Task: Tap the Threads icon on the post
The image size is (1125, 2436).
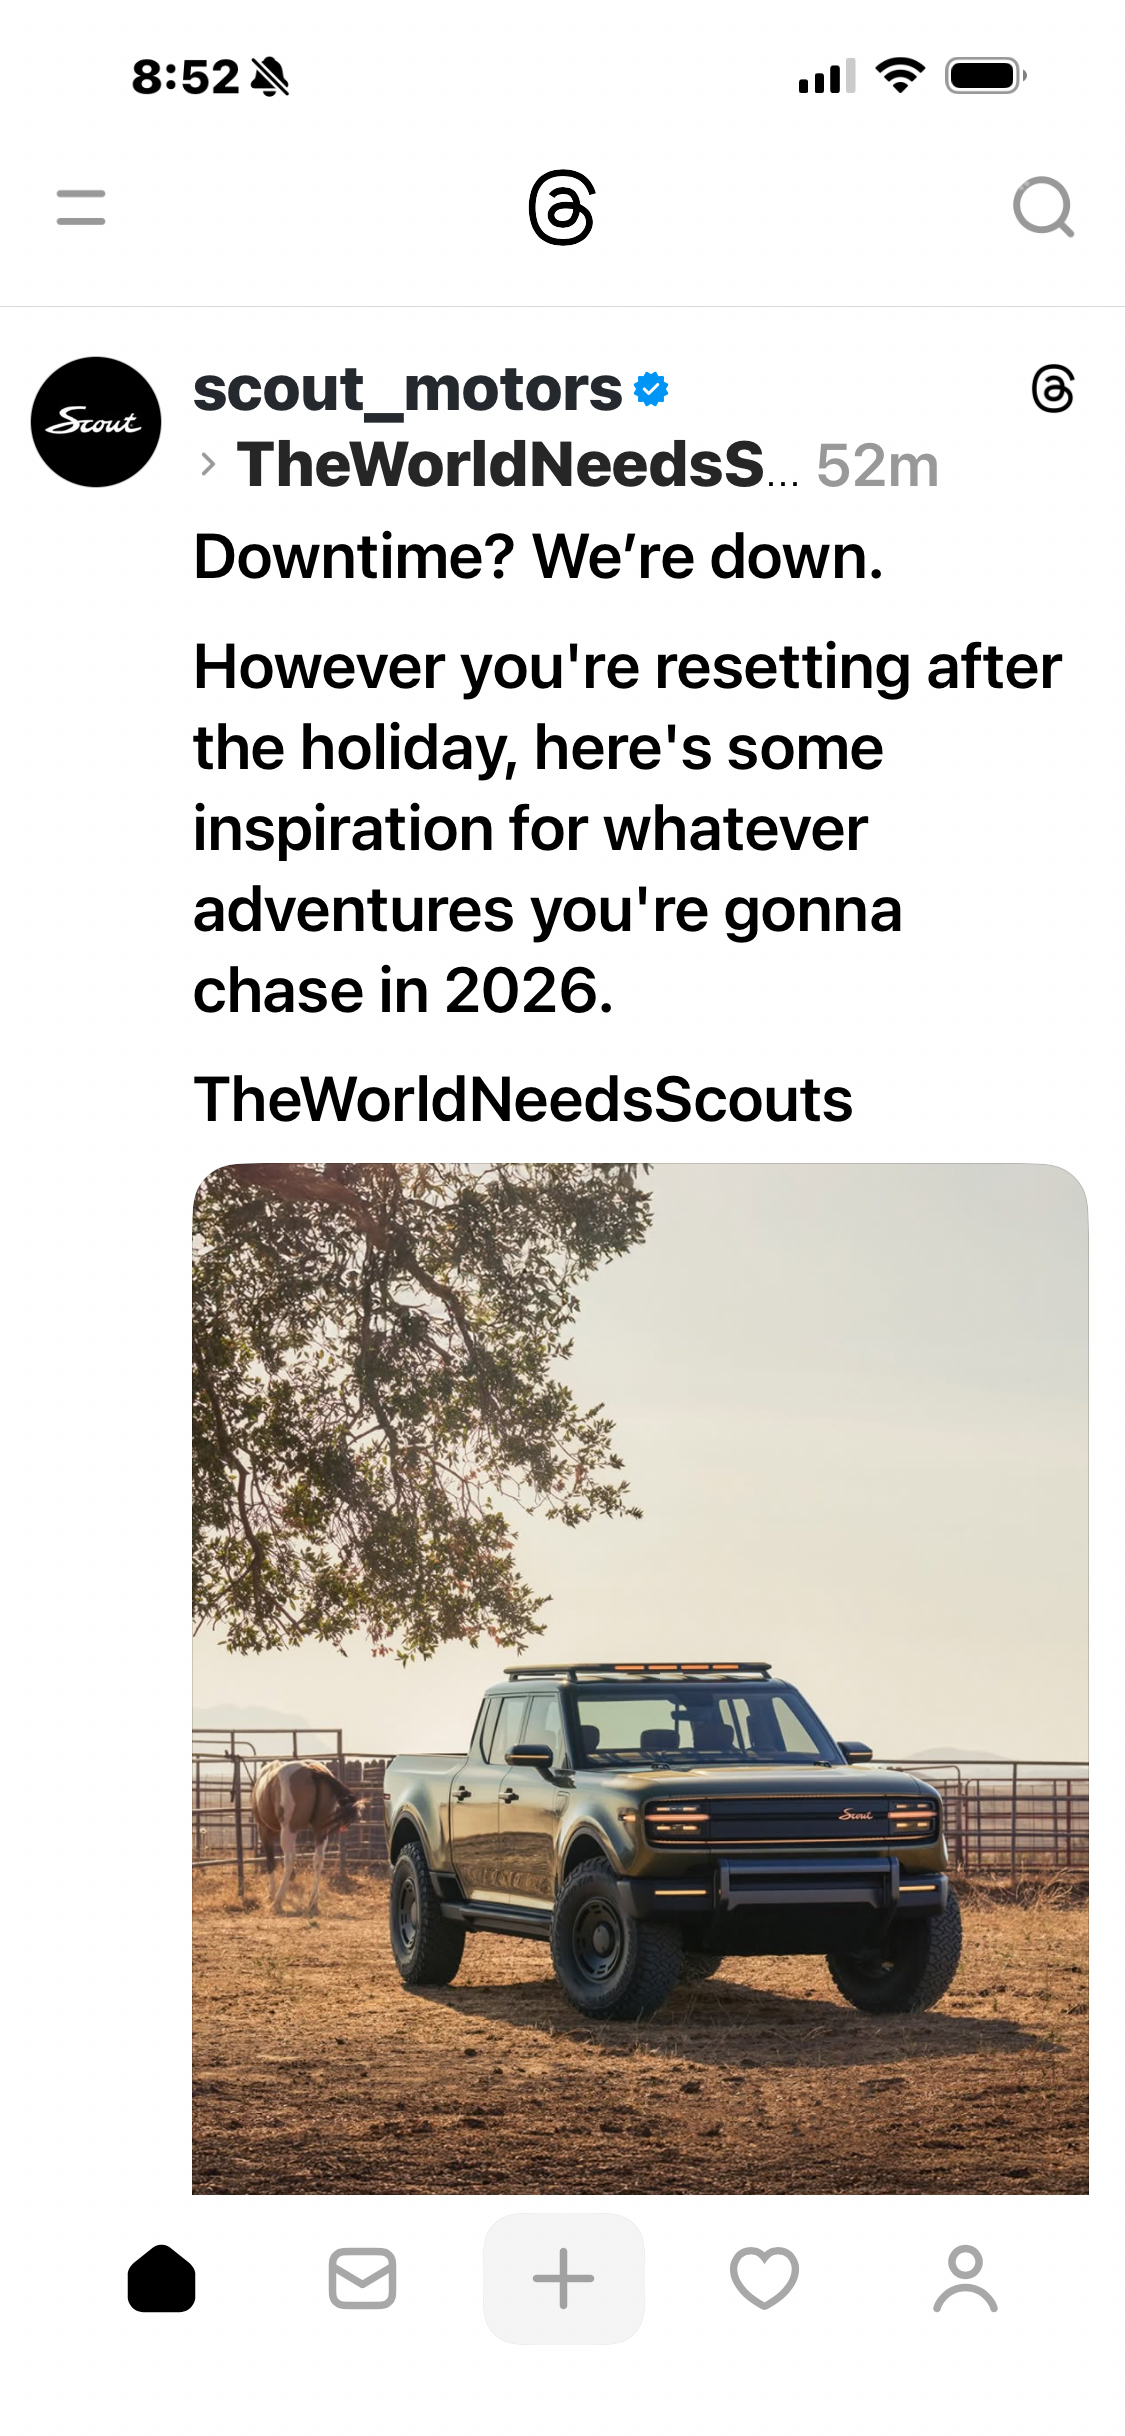Action: pos(1052,389)
